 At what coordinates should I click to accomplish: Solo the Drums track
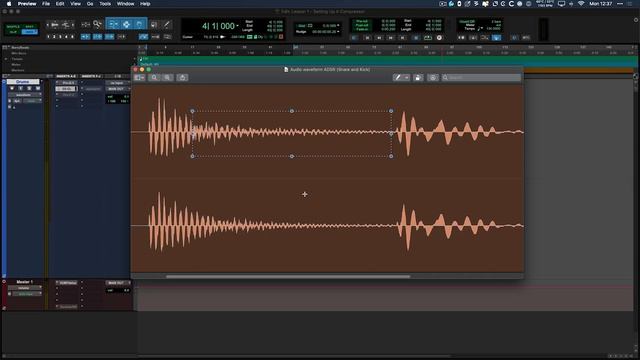[29, 89]
